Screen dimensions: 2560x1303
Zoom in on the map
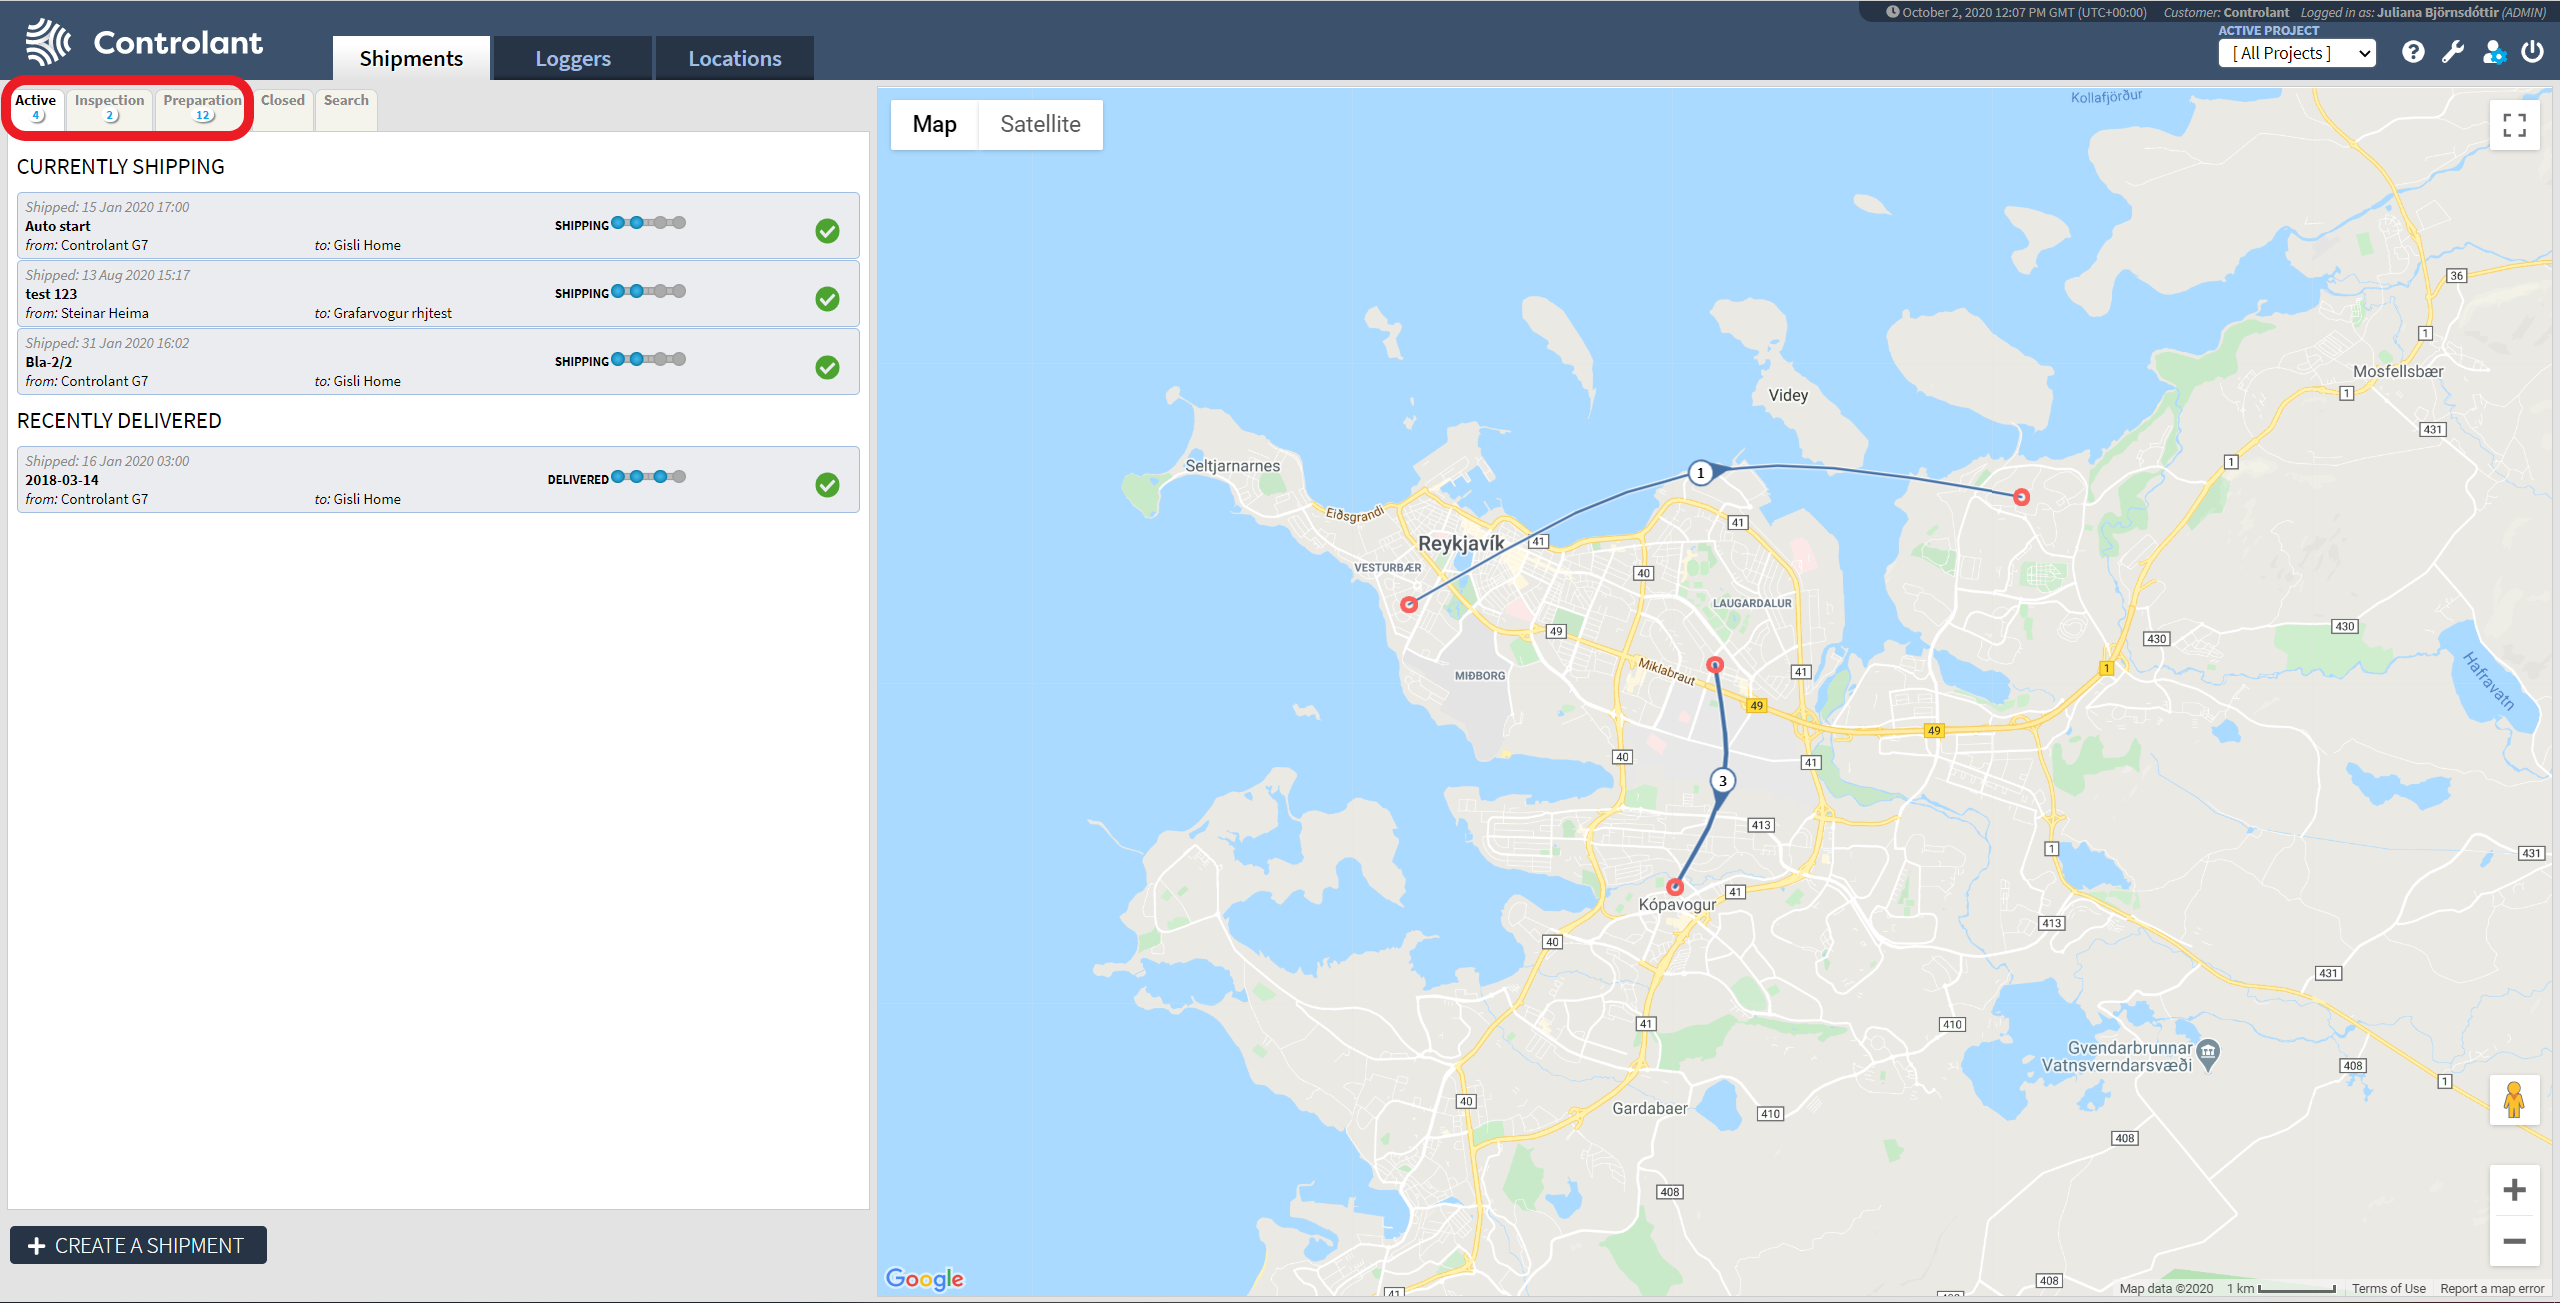pos(2514,1190)
